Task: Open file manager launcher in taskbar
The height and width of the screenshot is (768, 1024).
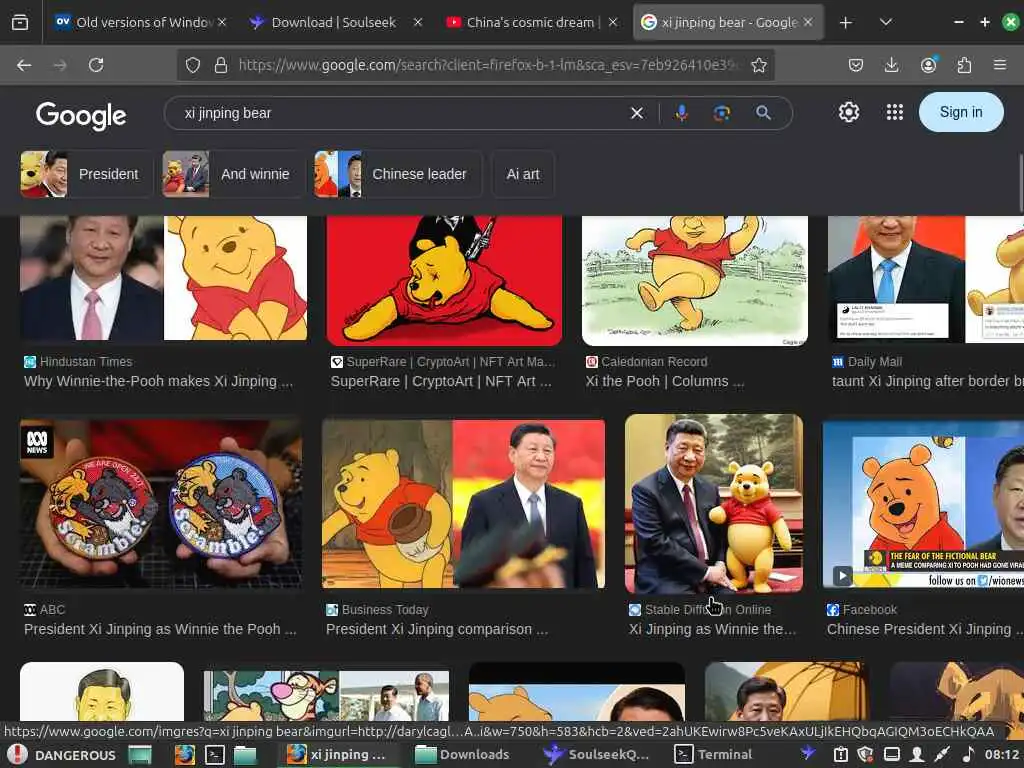Action: pos(245,755)
